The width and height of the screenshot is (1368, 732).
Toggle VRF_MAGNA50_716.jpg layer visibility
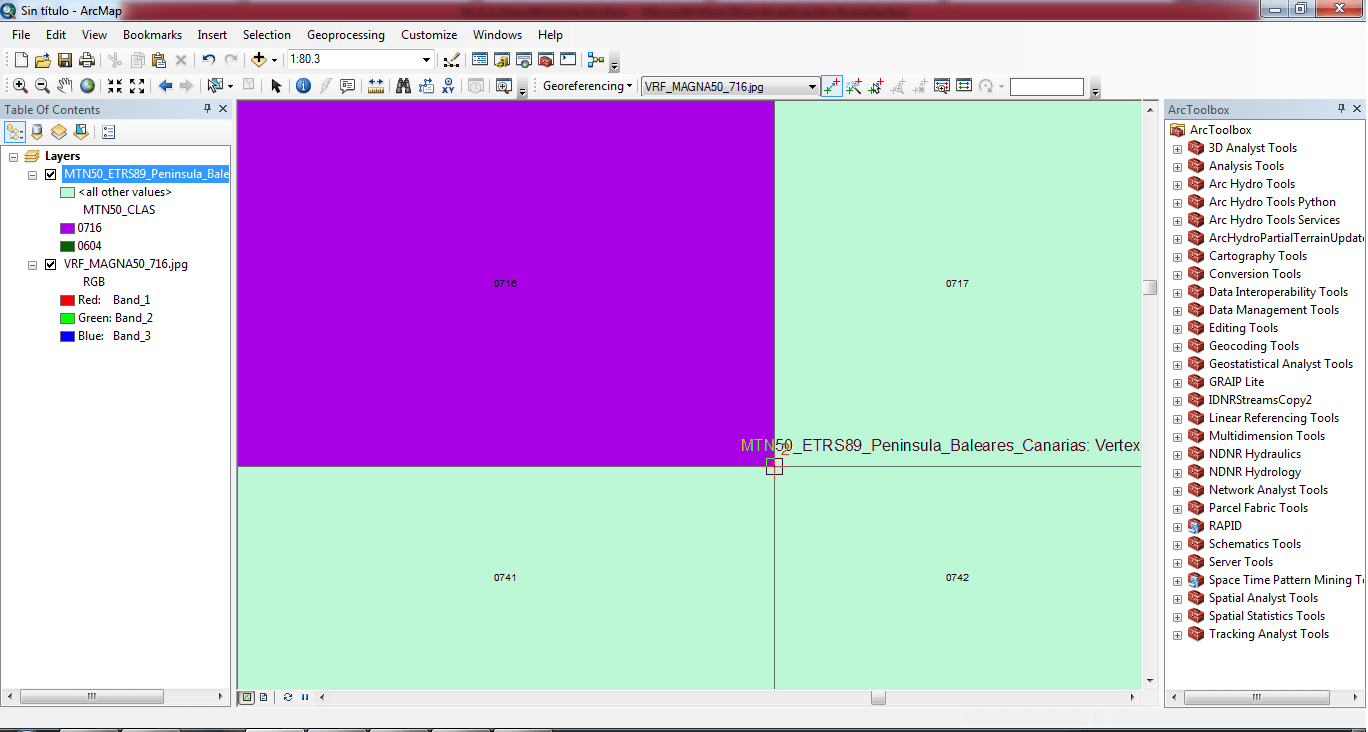(x=51, y=264)
